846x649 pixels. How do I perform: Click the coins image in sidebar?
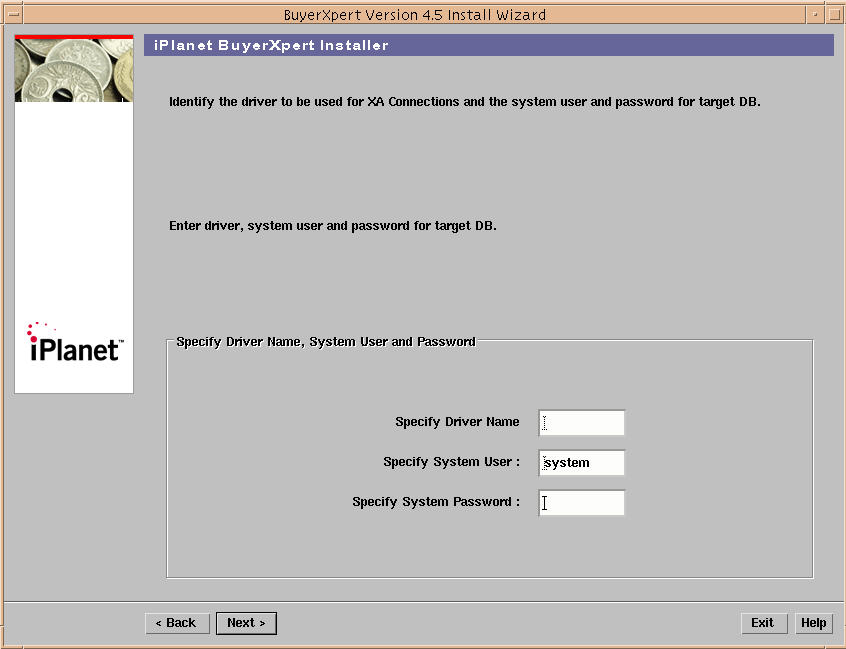(74, 70)
